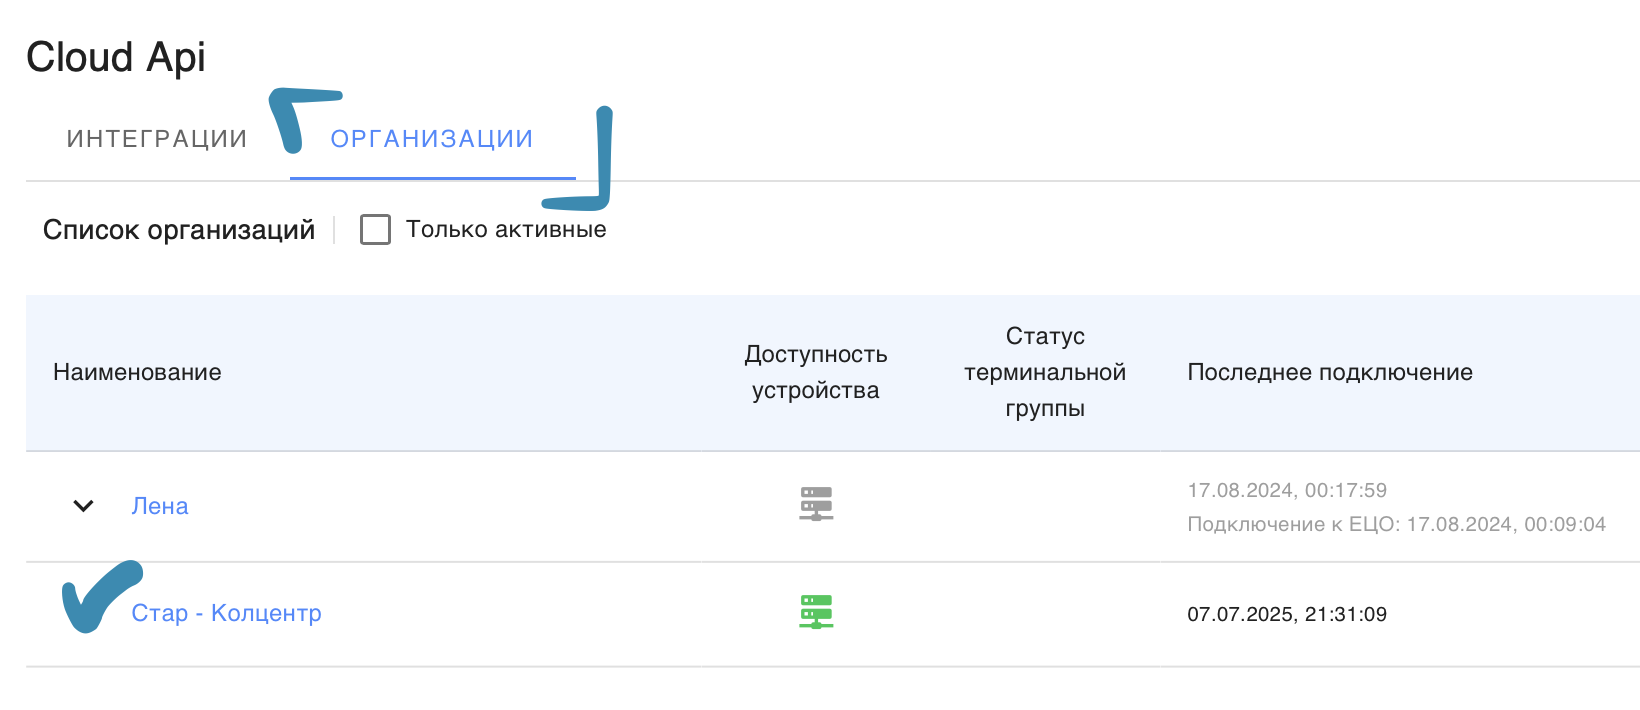Click the Последнее подключение column header
The height and width of the screenshot is (710, 1640).
pos(1330,372)
